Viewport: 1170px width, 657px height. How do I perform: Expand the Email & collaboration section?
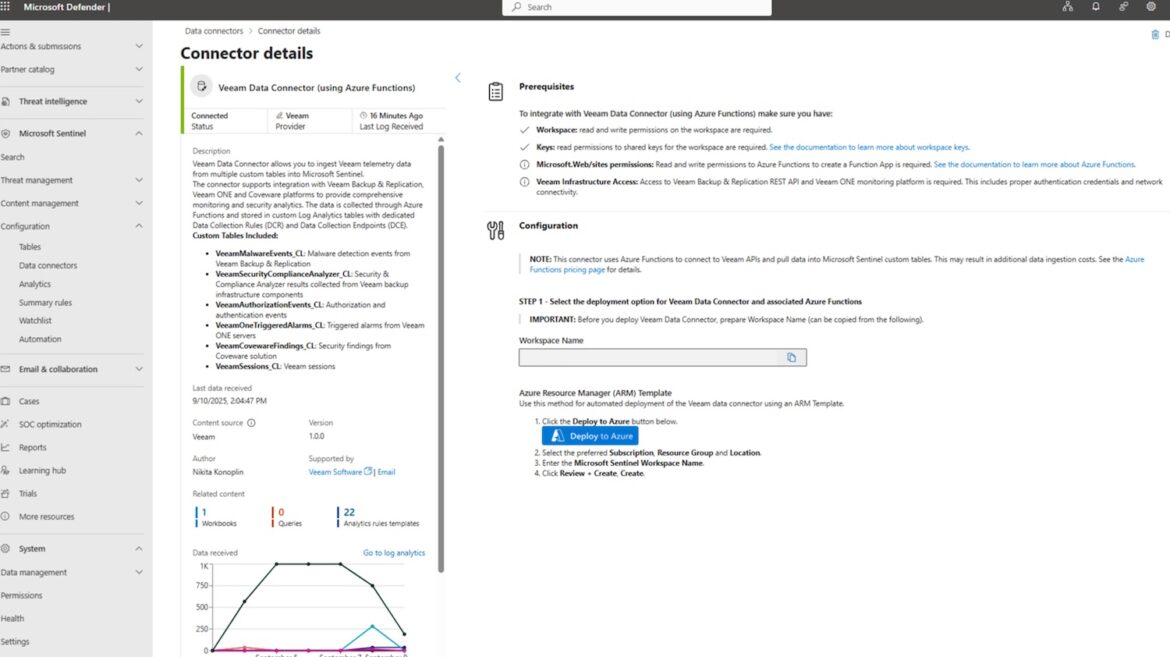coord(139,370)
